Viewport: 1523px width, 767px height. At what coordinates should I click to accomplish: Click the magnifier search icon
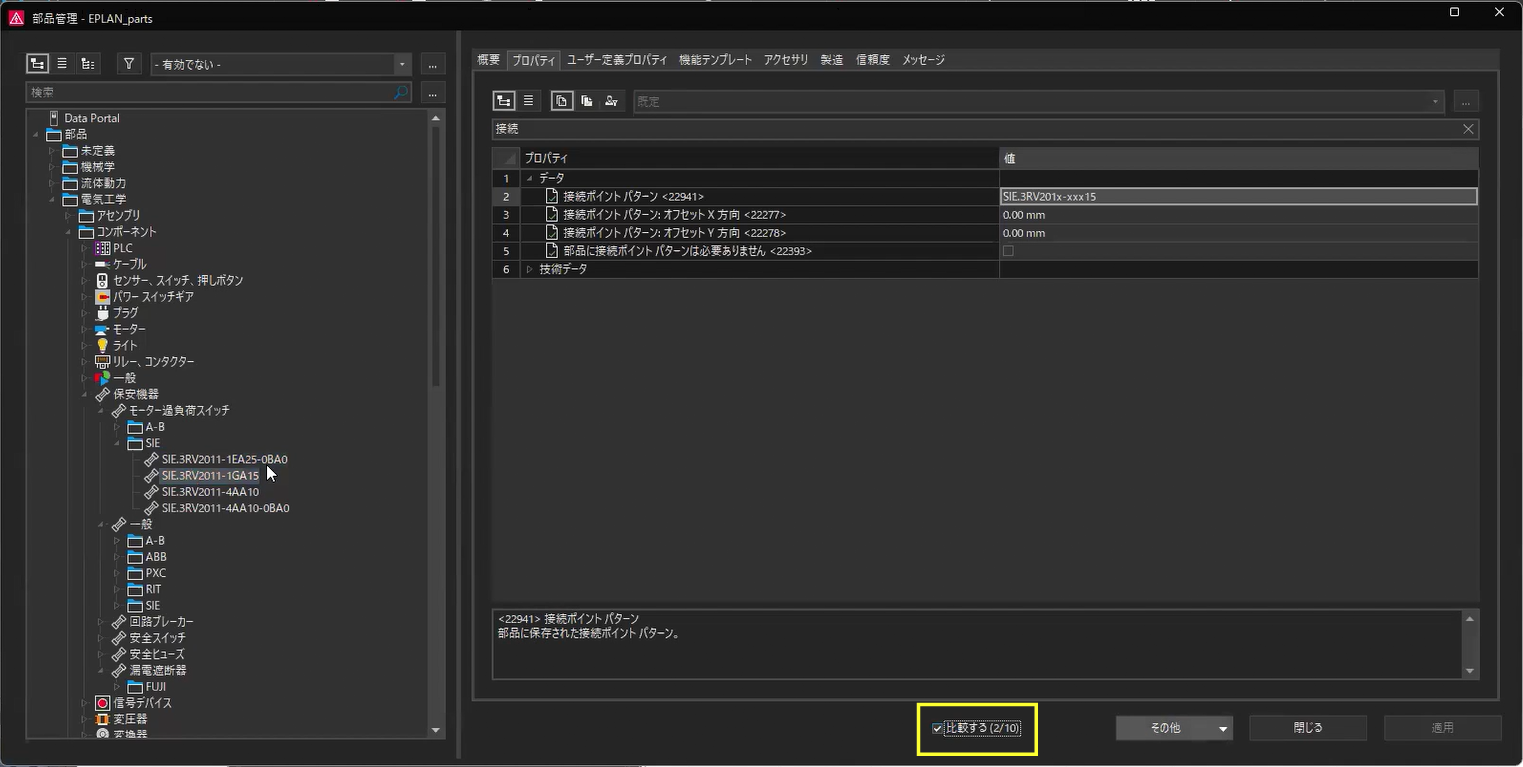coord(401,92)
